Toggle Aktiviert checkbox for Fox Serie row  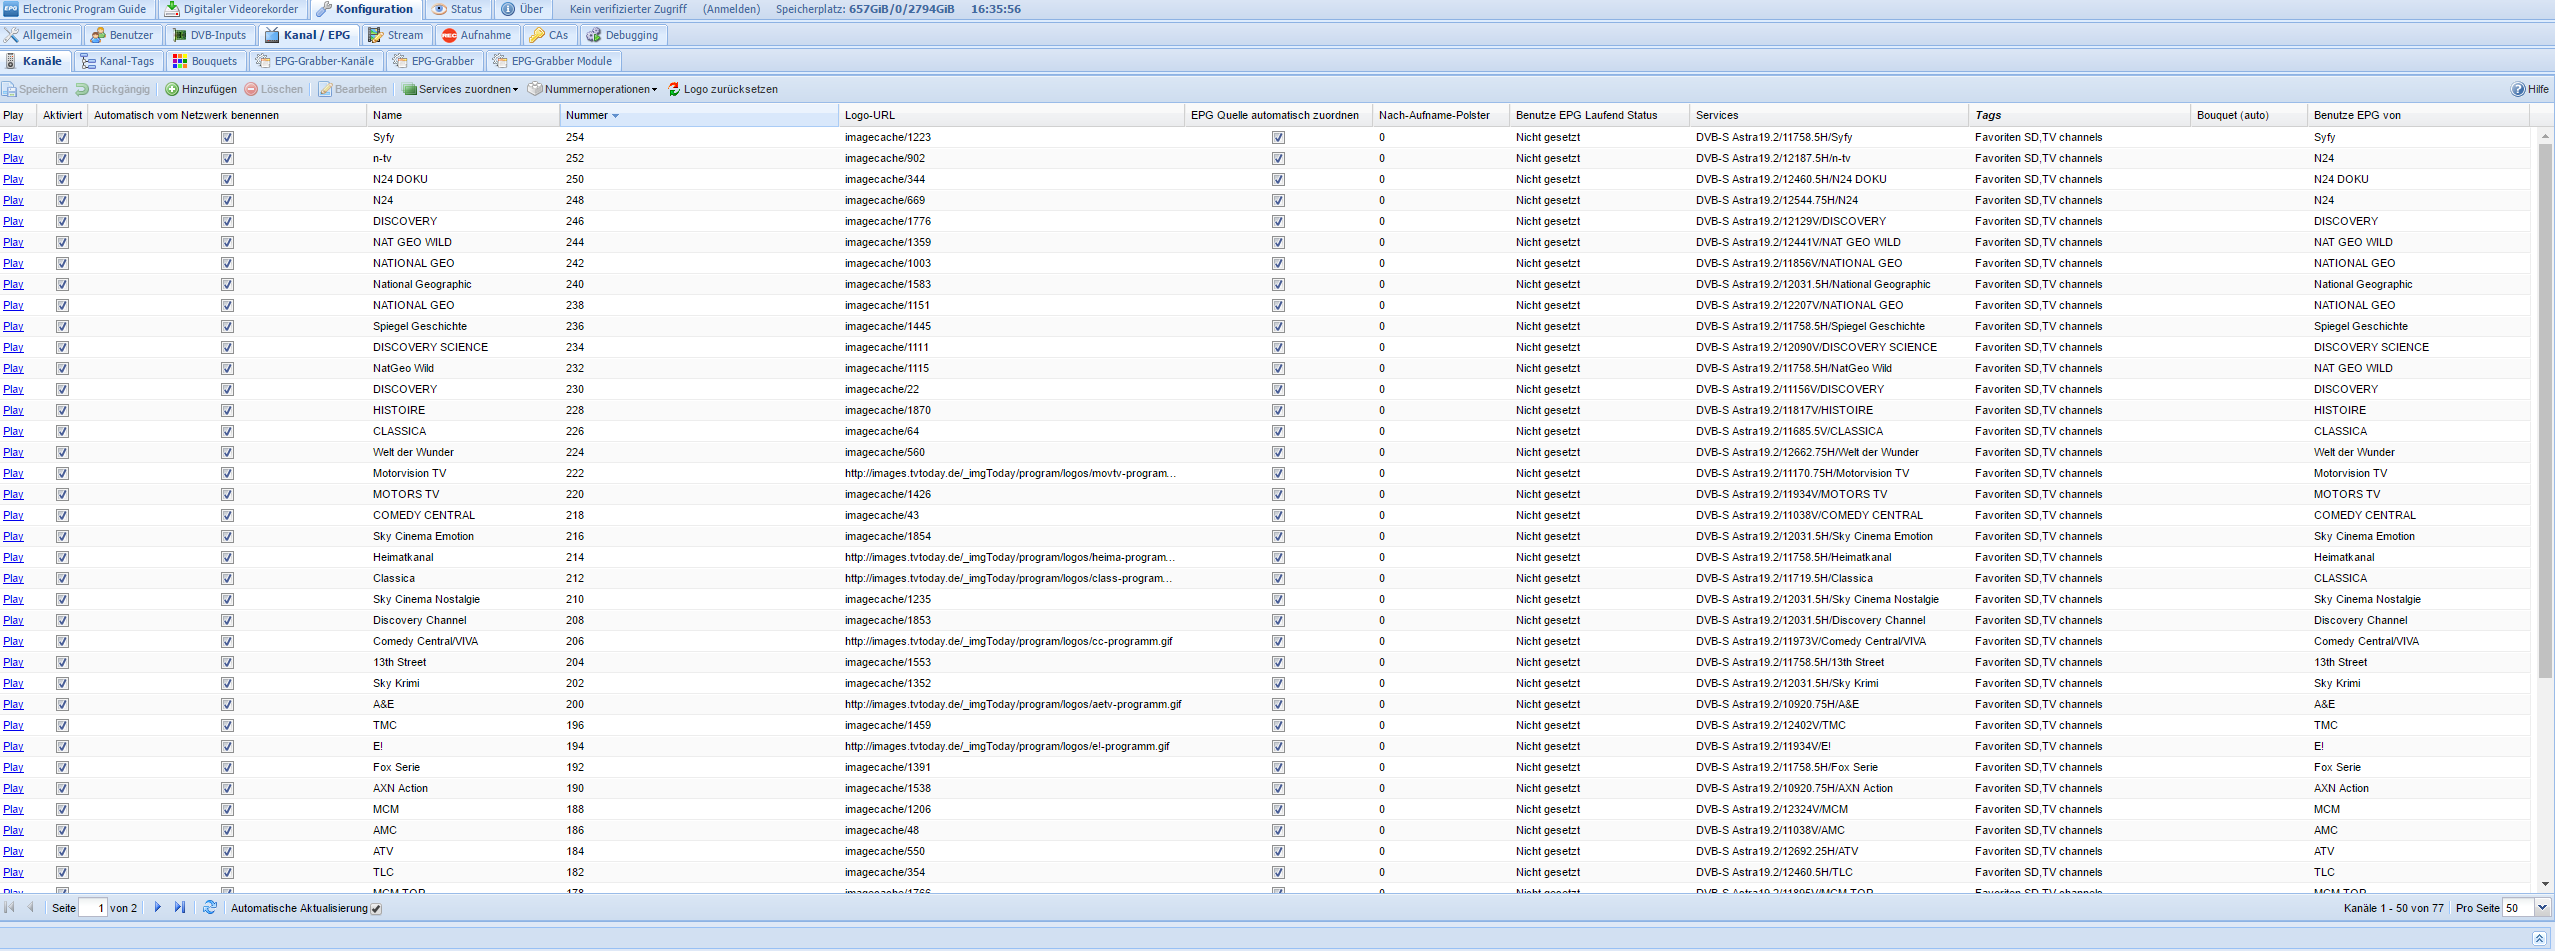tap(62, 767)
